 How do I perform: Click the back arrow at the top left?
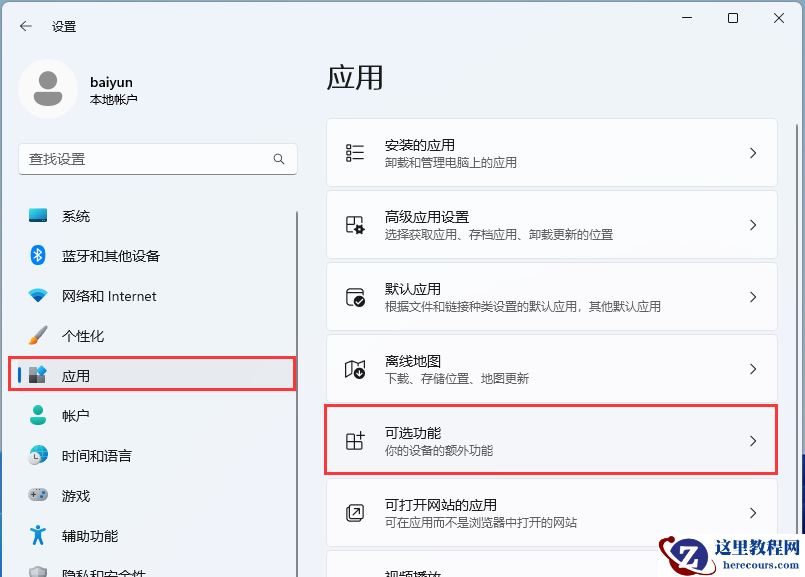tap(25, 27)
